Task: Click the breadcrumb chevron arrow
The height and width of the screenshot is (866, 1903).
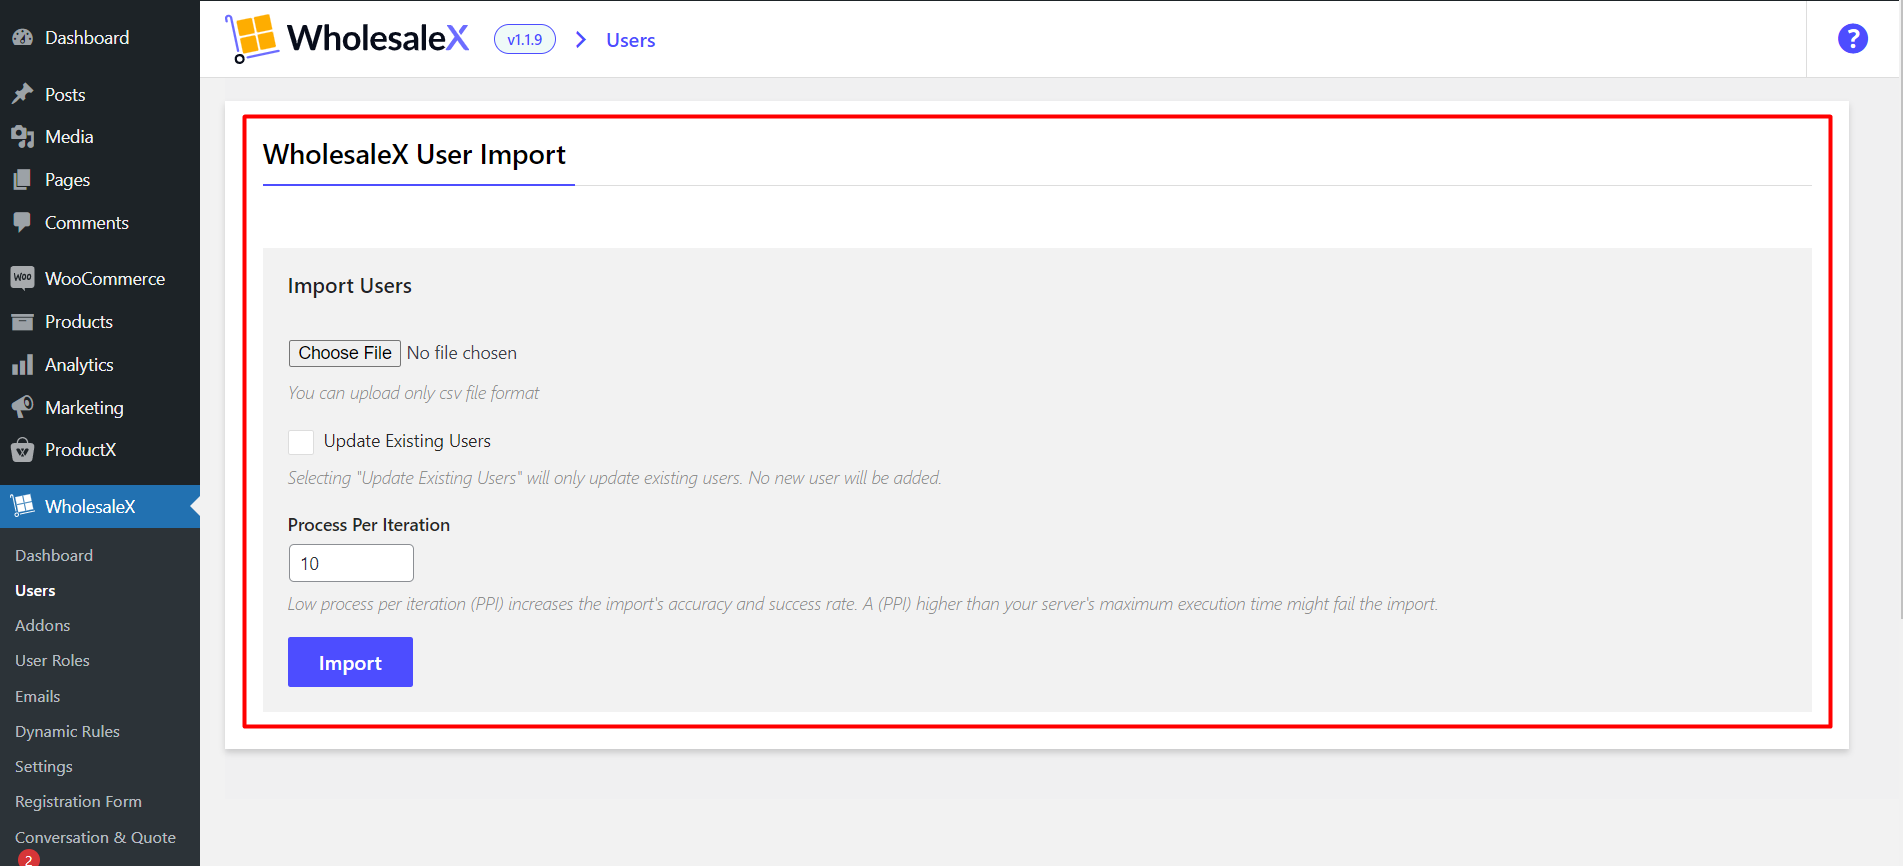Action: [581, 39]
